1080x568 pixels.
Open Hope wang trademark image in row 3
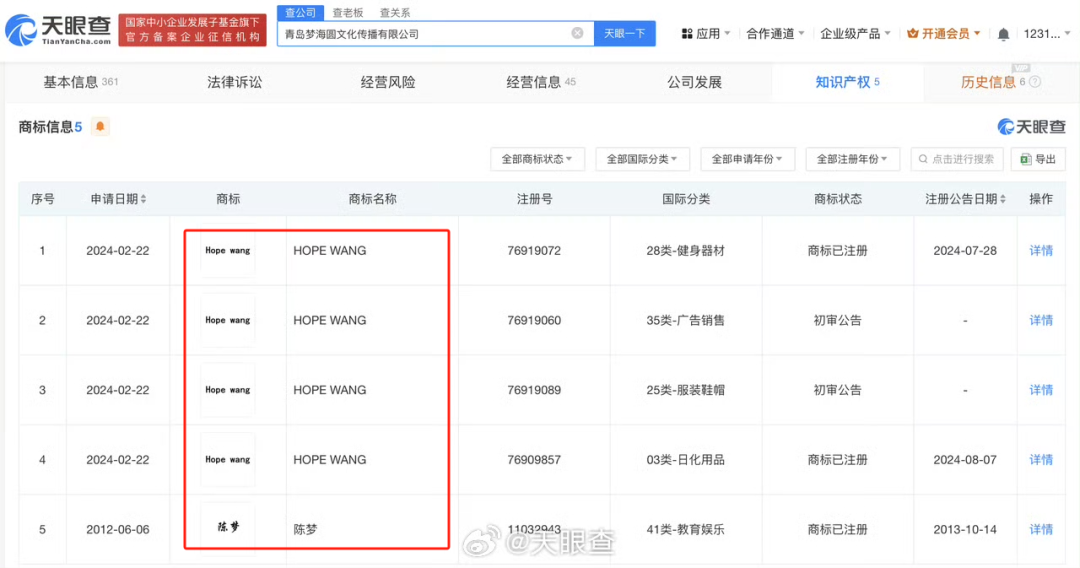click(227, 390)
